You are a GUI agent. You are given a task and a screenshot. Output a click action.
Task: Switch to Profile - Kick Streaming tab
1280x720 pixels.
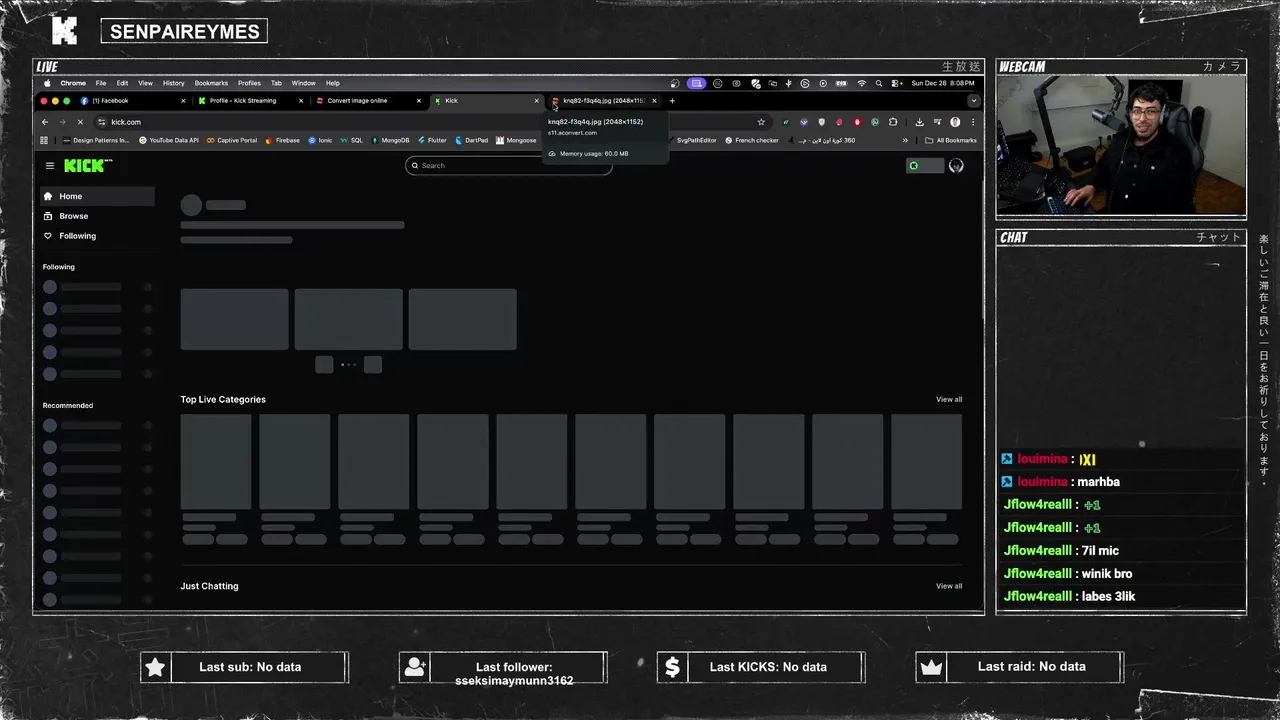250,101
